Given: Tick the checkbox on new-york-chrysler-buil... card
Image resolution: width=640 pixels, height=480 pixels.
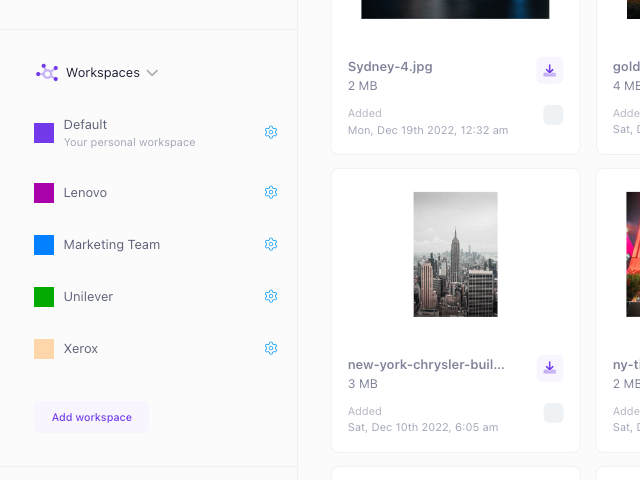Looking at the screenshot, I should click(553, 413).
